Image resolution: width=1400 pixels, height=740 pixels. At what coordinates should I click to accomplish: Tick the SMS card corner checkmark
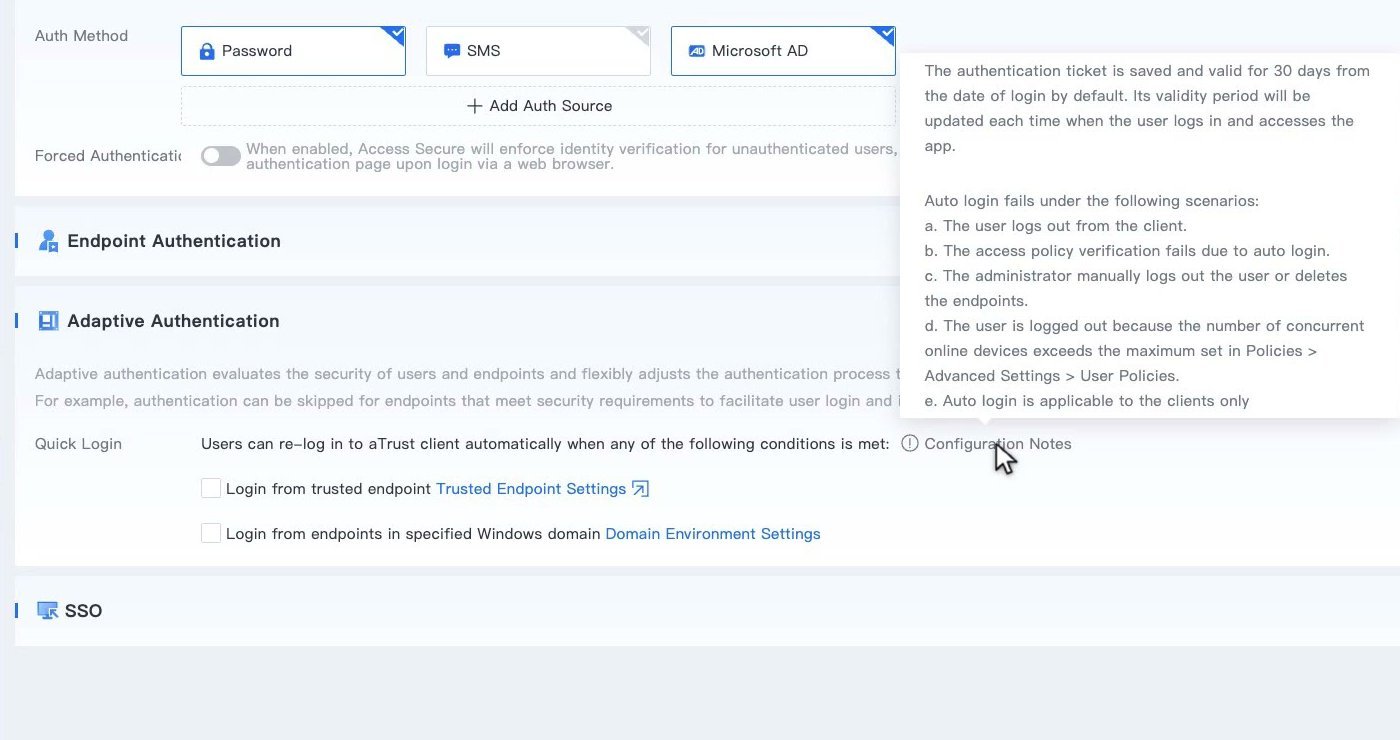tap(639, 37)
